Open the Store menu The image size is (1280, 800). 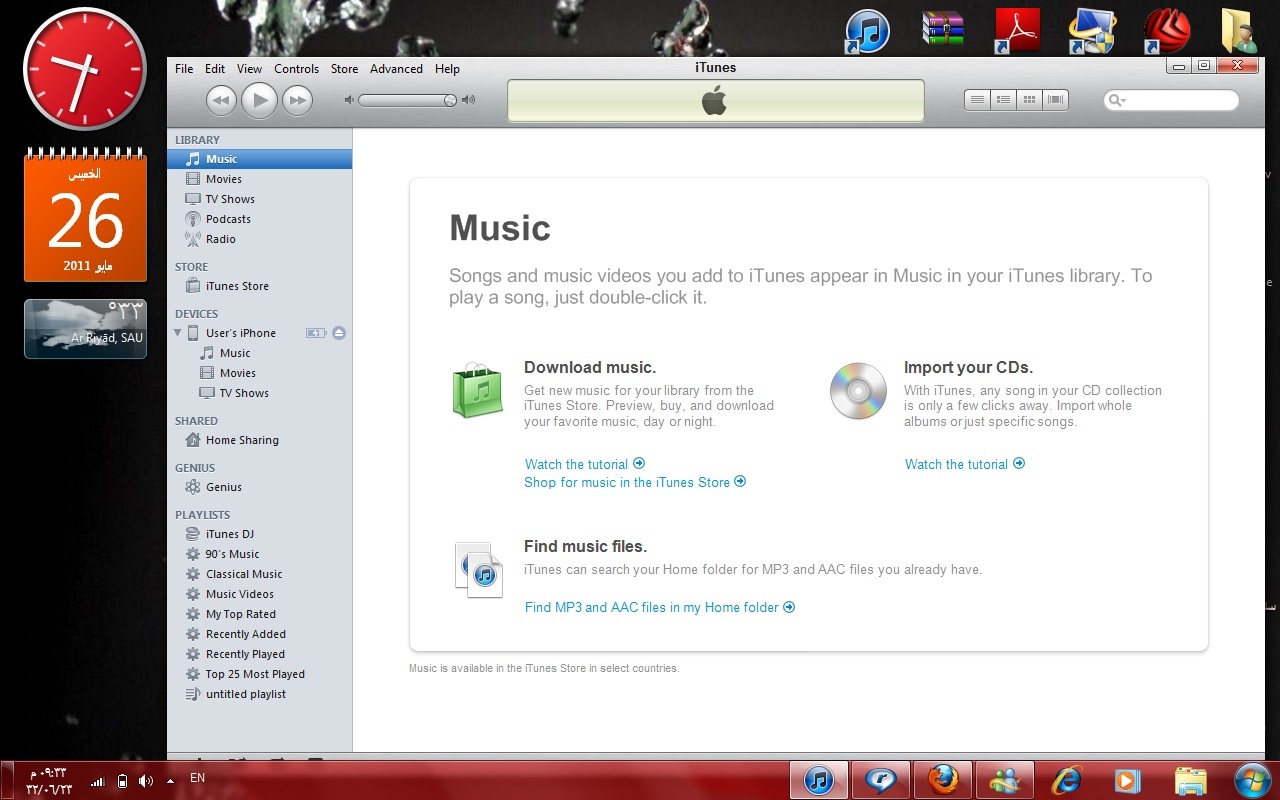pyautogui.click(x=344, y=69)
